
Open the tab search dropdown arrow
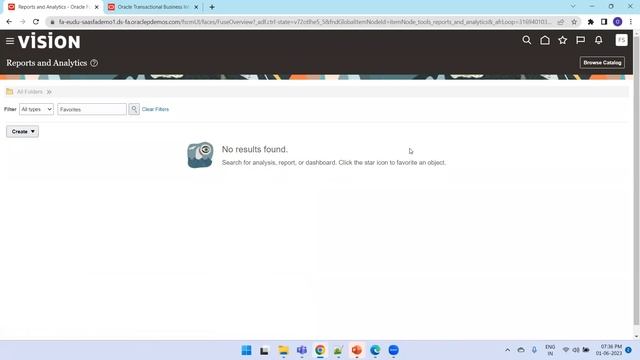point(573,6)
